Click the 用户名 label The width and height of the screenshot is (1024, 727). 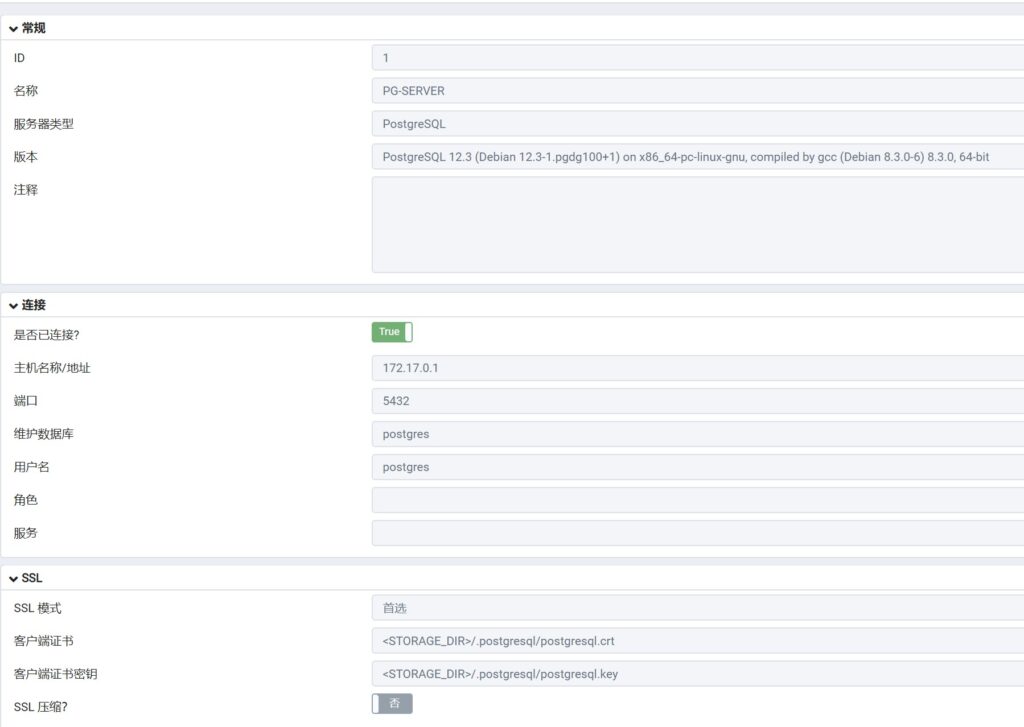point(31,467)
